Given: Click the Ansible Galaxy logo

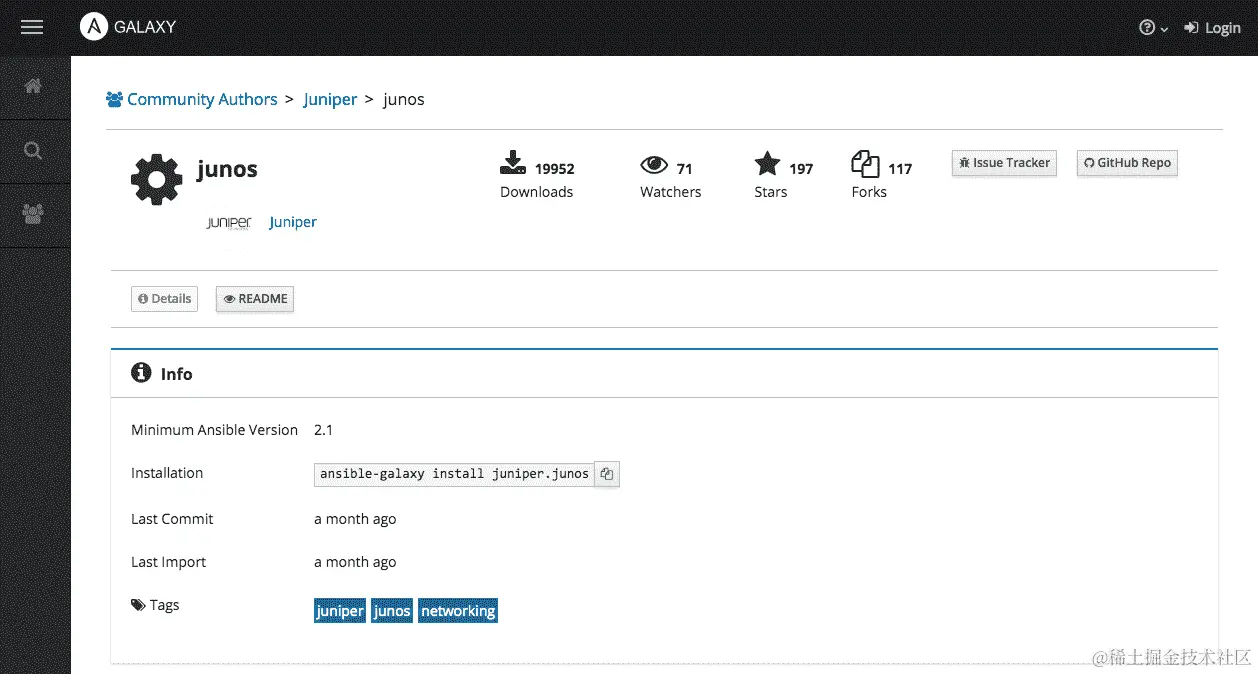Looking at the screenshot, I should 128,27.
